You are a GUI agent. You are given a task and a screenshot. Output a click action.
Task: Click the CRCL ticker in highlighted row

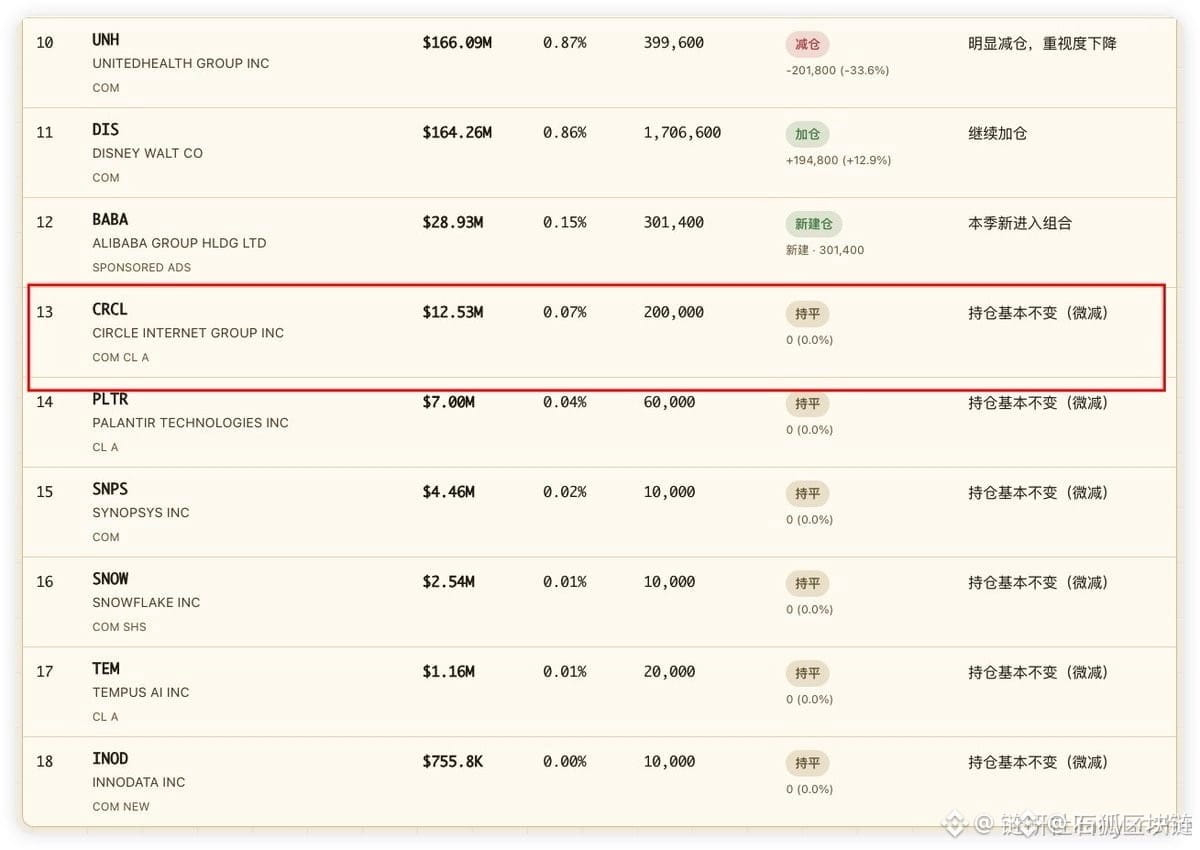click(x=110, y=310)
